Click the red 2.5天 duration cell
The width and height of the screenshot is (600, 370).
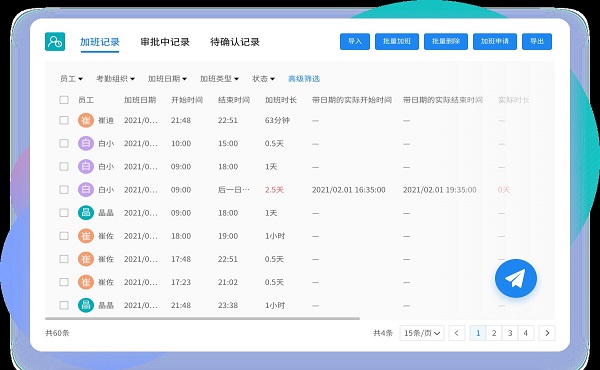(274, 190)
